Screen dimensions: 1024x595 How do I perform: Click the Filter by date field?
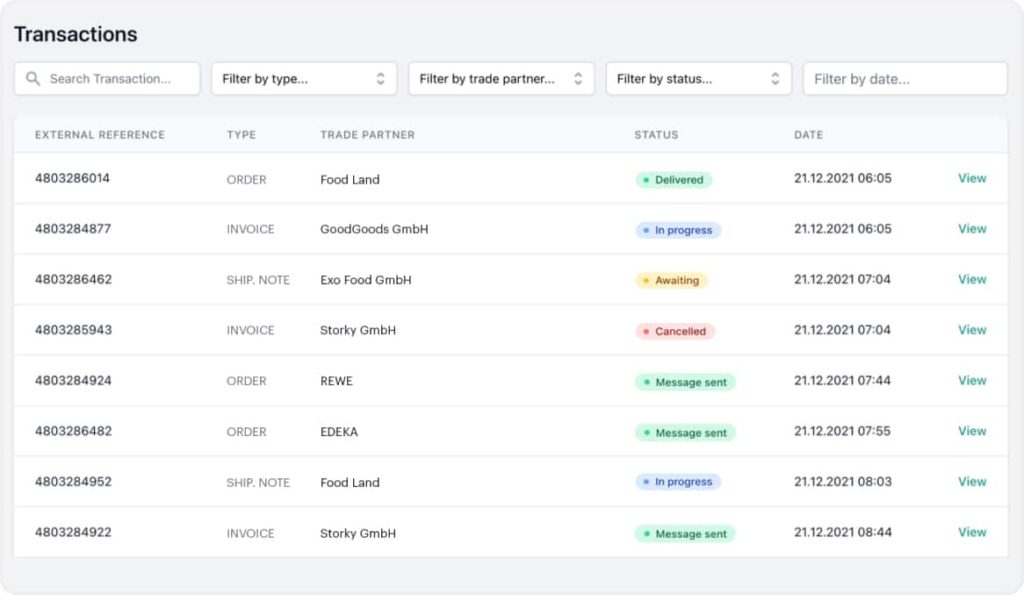[x=905, y=79]
